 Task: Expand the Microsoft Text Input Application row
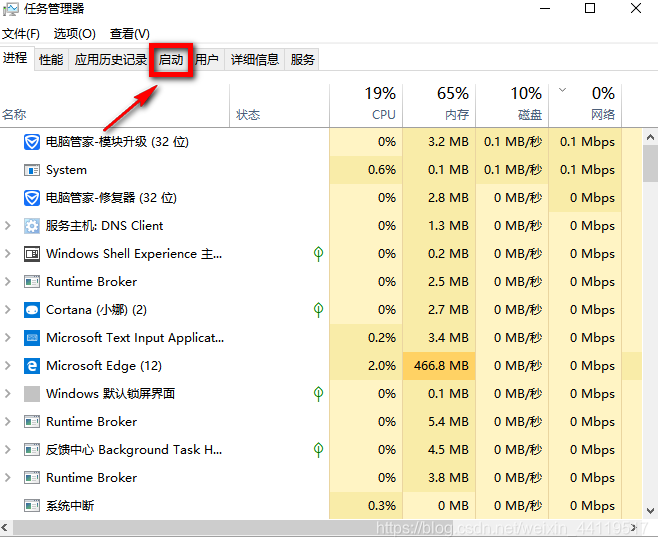pyautogui.click(x=8, y=338)
